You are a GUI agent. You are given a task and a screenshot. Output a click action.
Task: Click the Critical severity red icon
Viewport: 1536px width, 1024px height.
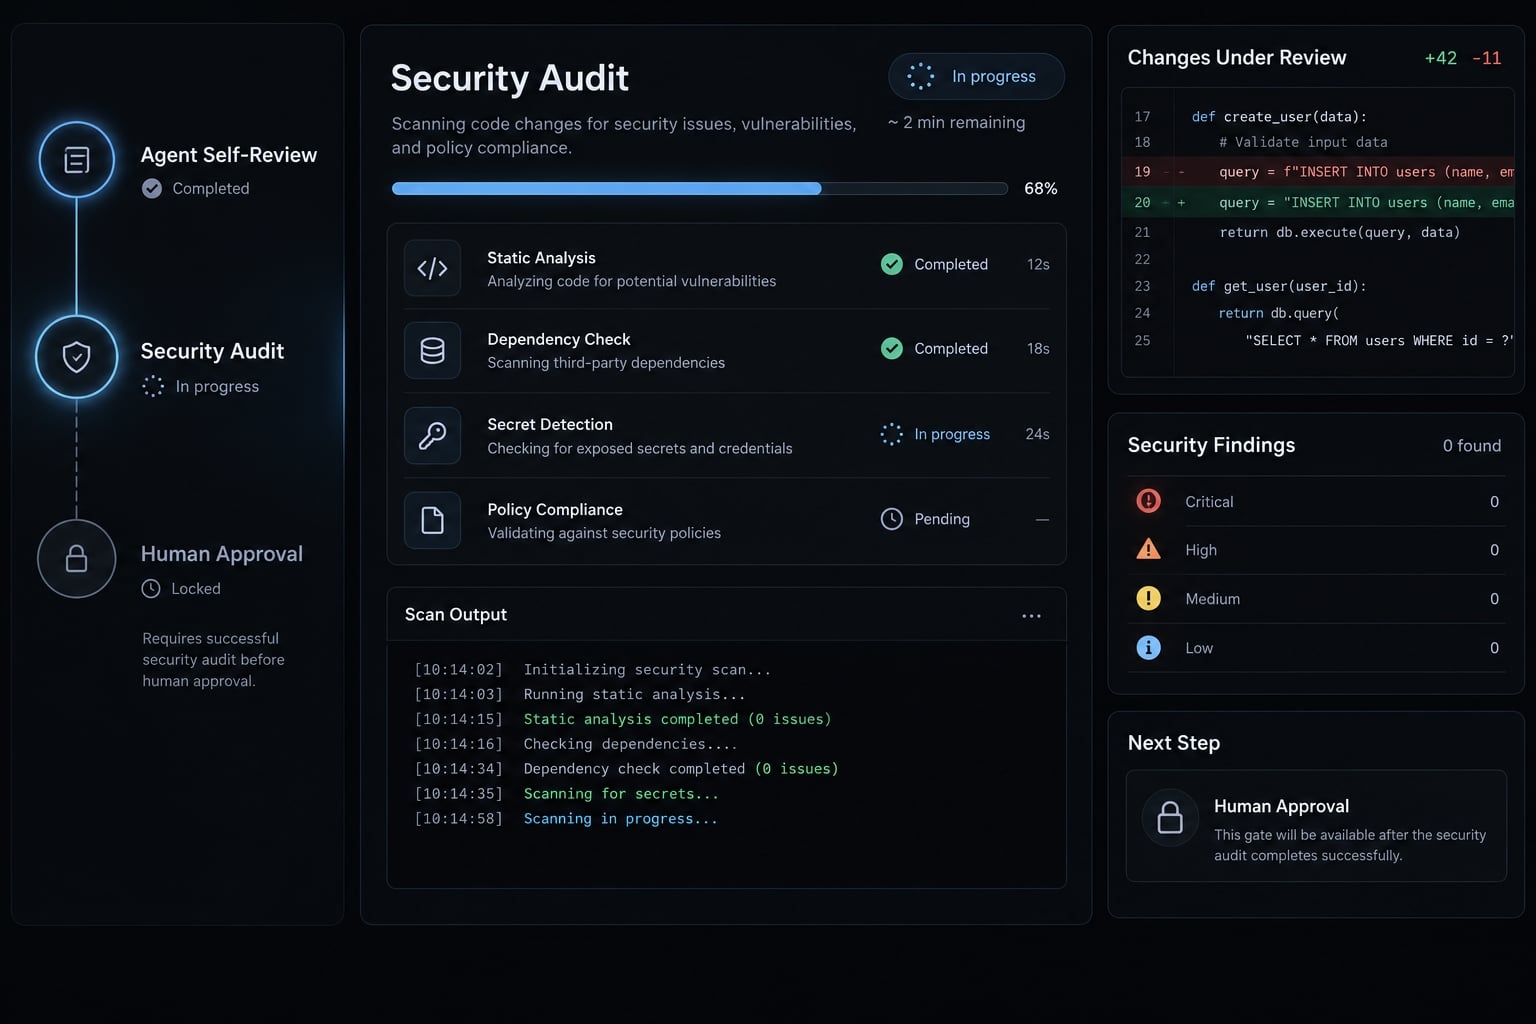click(1149, 501)
